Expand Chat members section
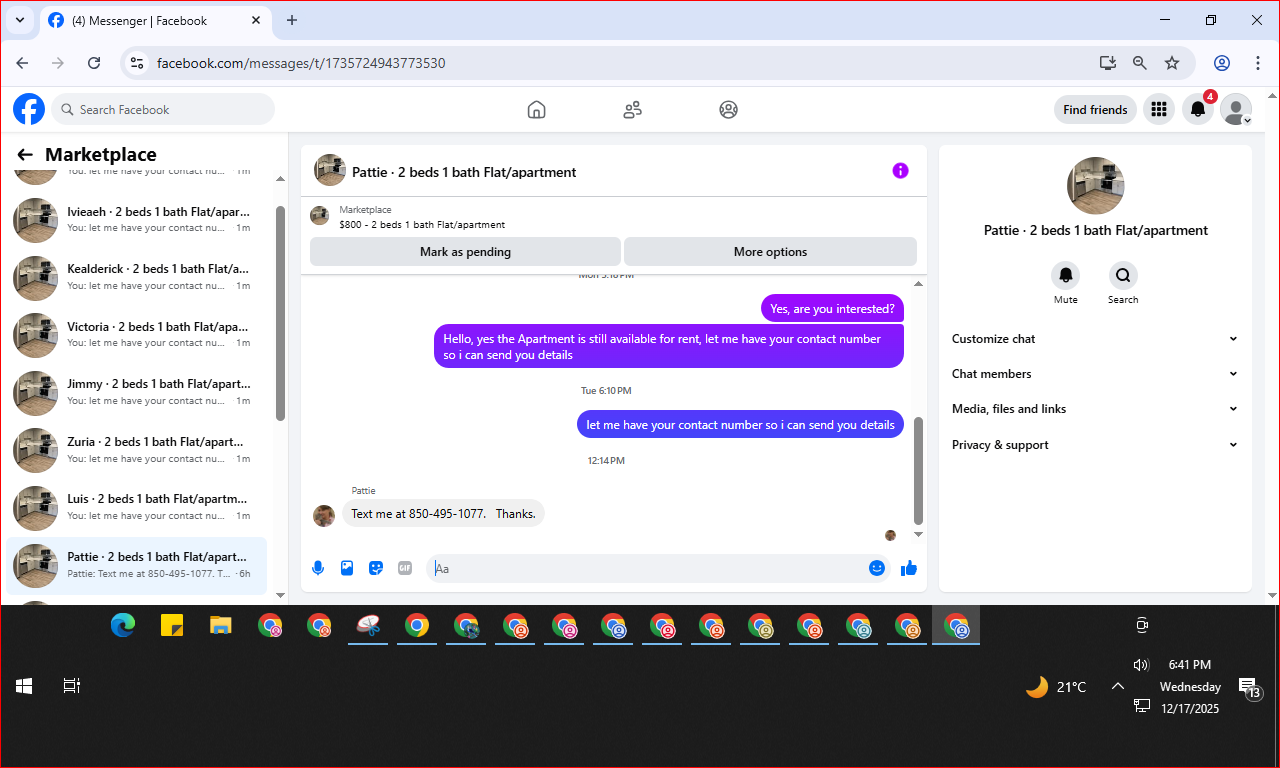 pos(1095,374)
